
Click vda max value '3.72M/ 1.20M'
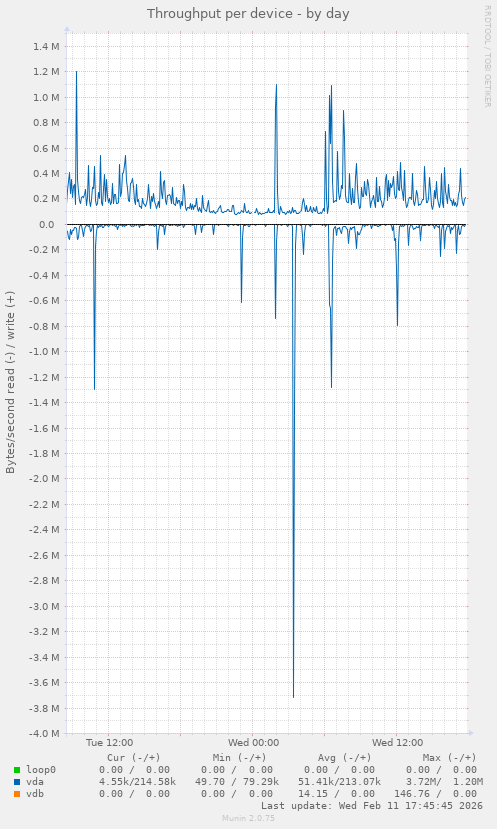tap(445, 782)
